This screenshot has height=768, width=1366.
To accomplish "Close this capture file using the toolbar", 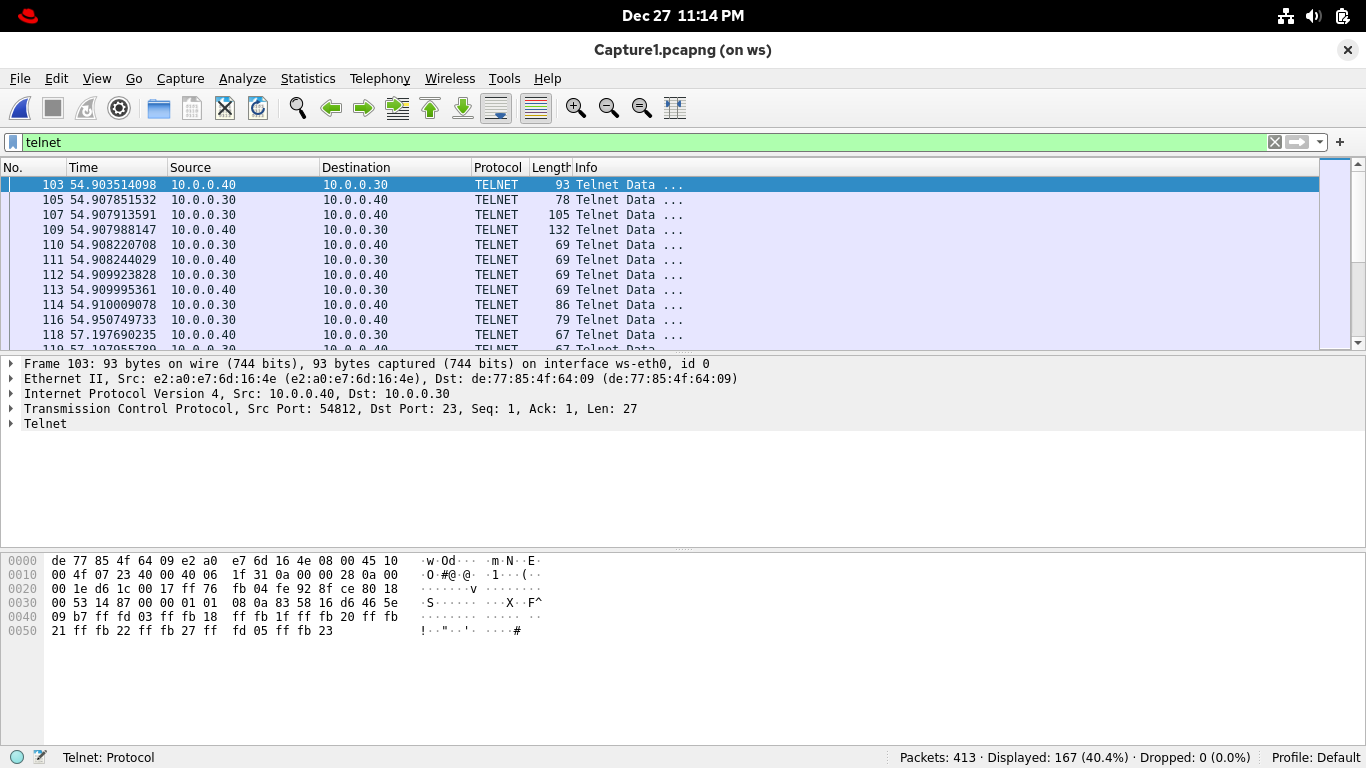I will tap(225, 108).
